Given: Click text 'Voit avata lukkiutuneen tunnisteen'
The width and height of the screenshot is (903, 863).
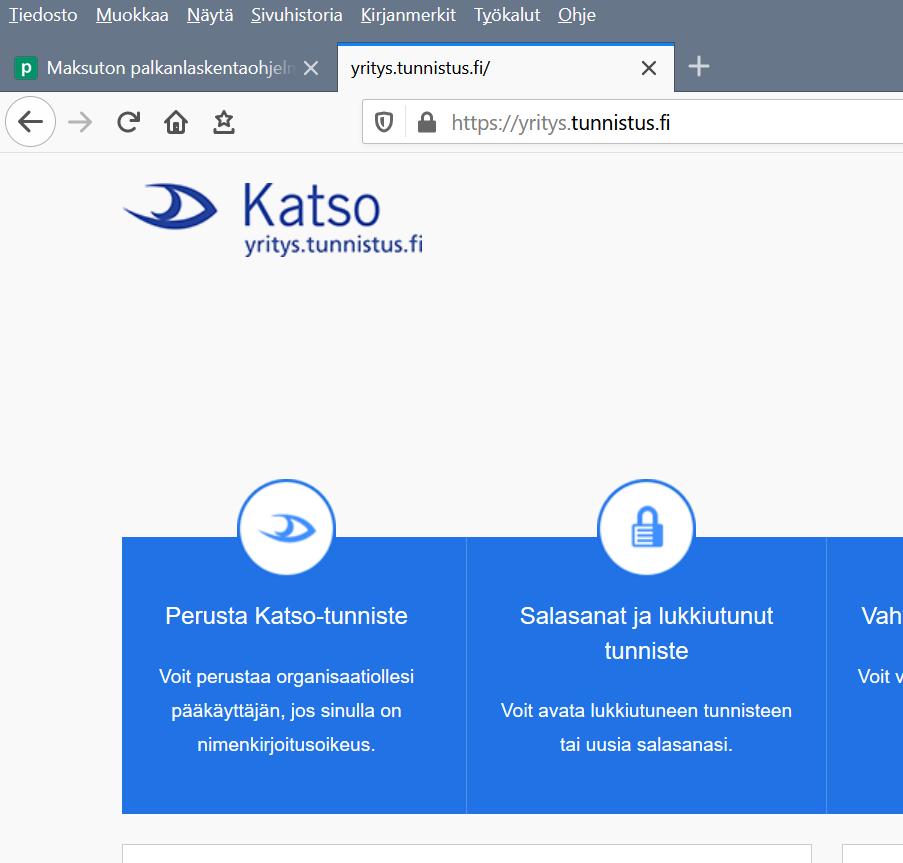Looking at the screenshot, I should click(646, 710).
